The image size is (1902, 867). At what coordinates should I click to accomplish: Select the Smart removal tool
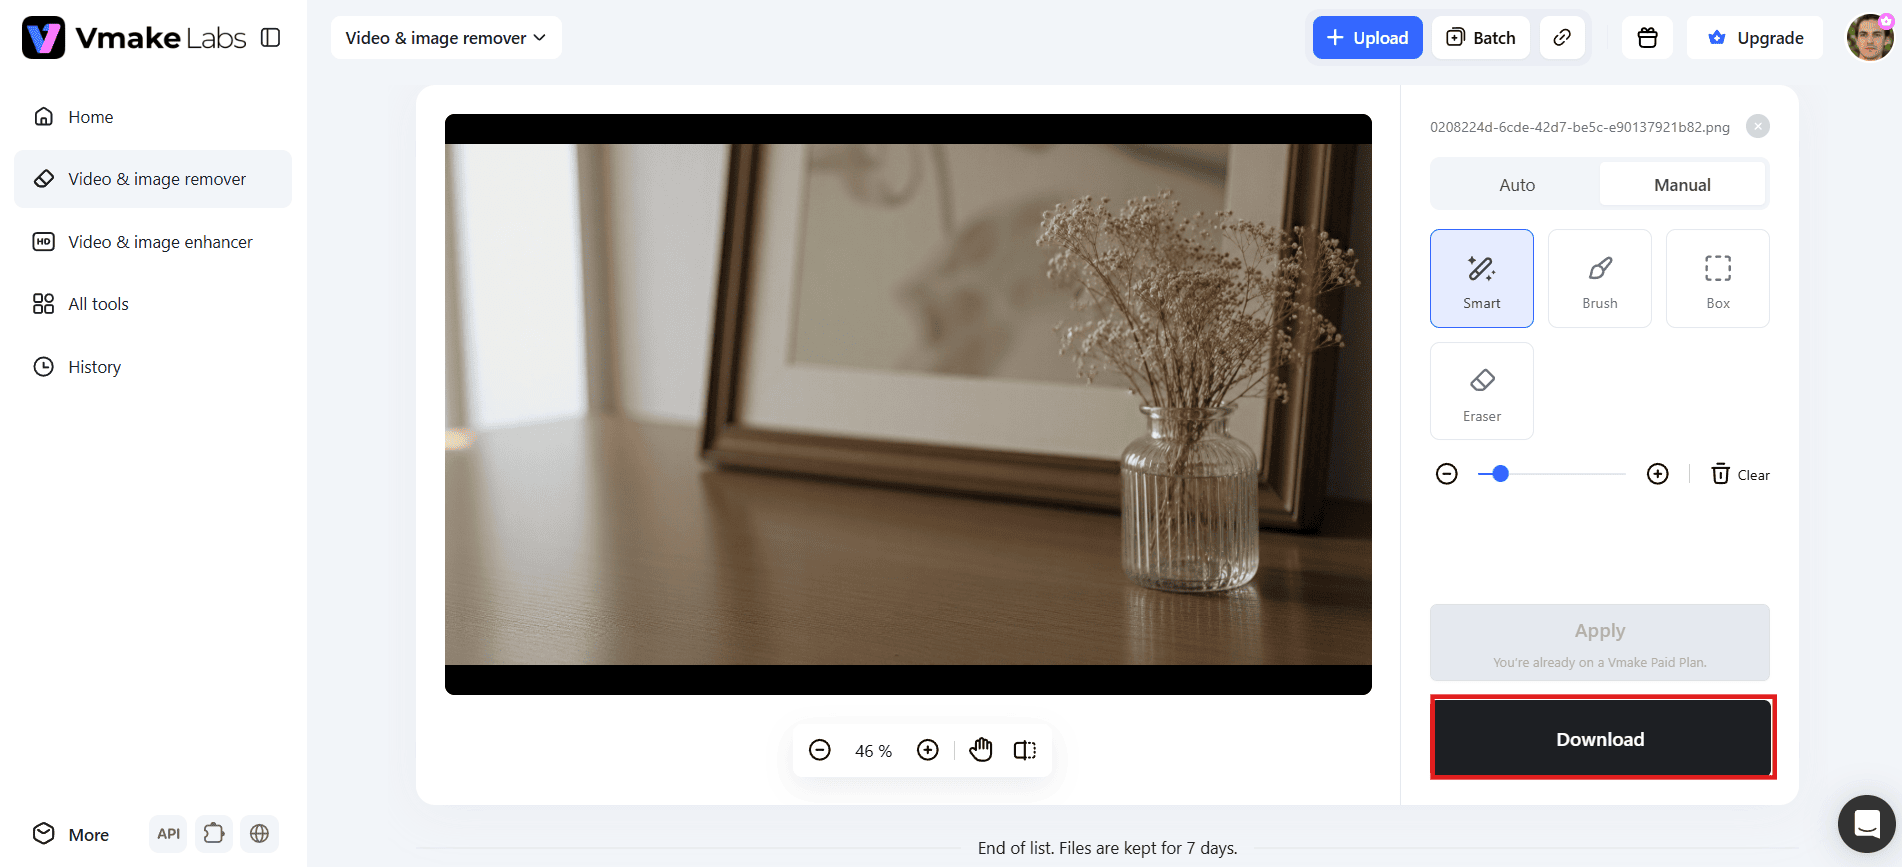1481,278
